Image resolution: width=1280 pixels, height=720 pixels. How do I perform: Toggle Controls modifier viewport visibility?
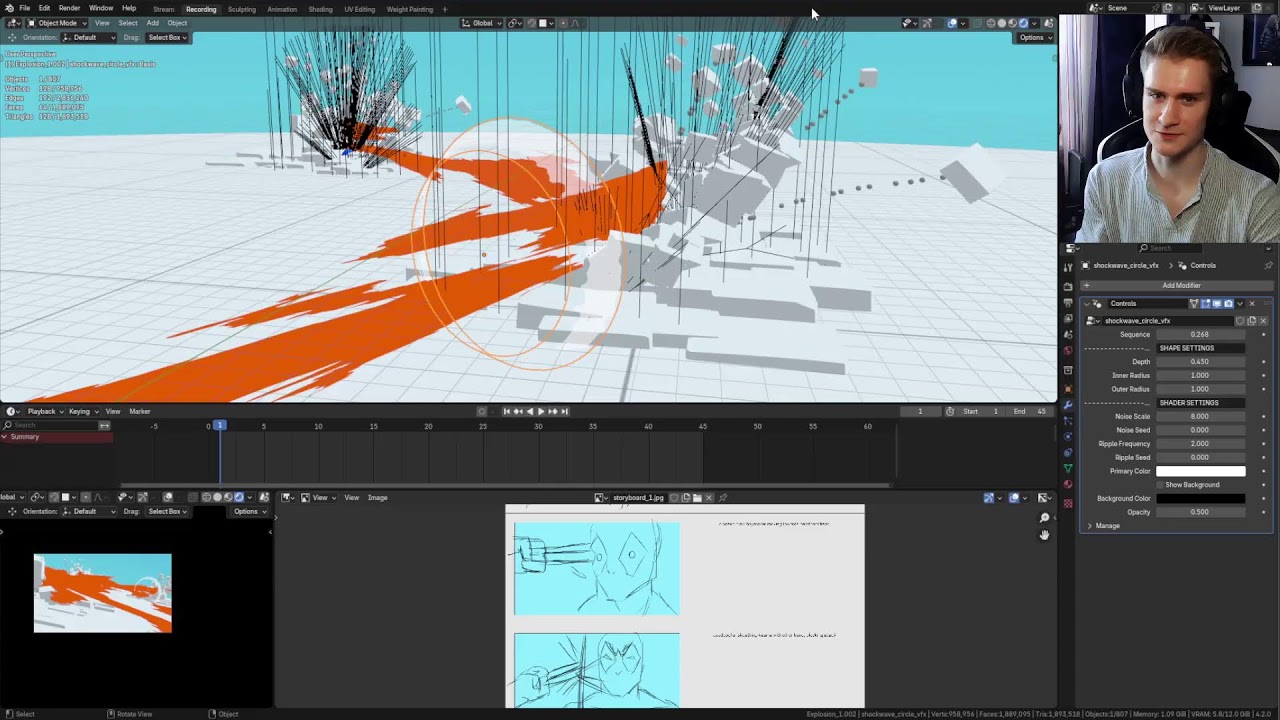point(1216,303)
